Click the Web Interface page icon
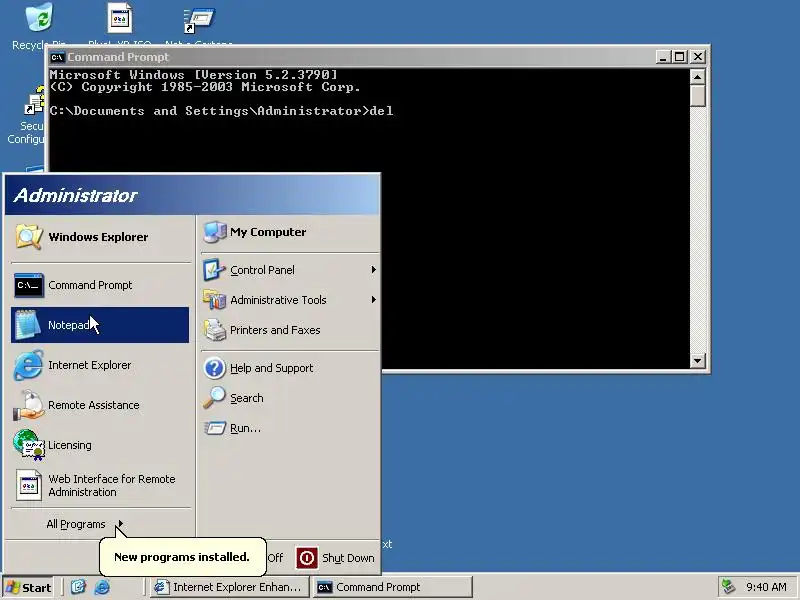800x600 pixels. click(29, 485)
